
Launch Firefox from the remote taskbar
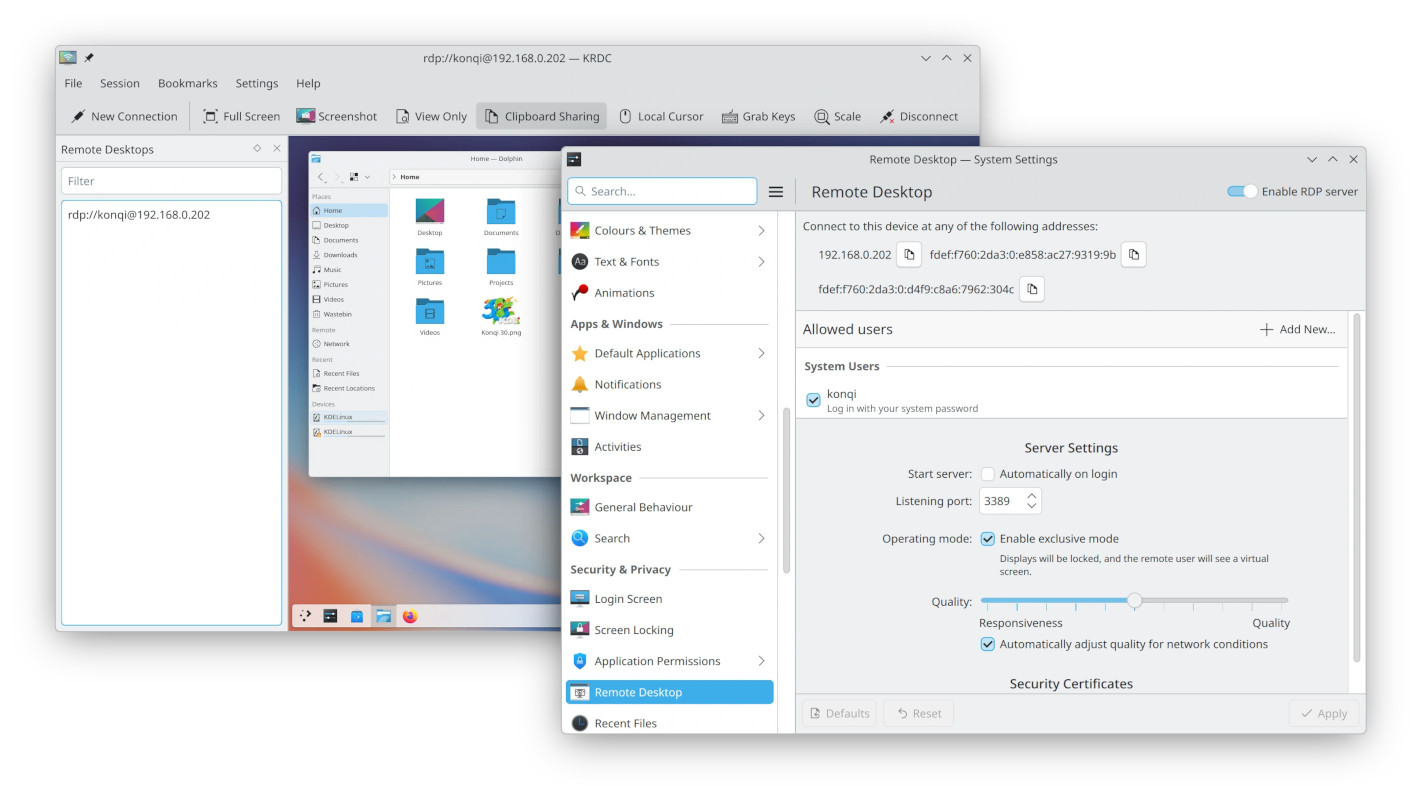(x=410, y=616)
